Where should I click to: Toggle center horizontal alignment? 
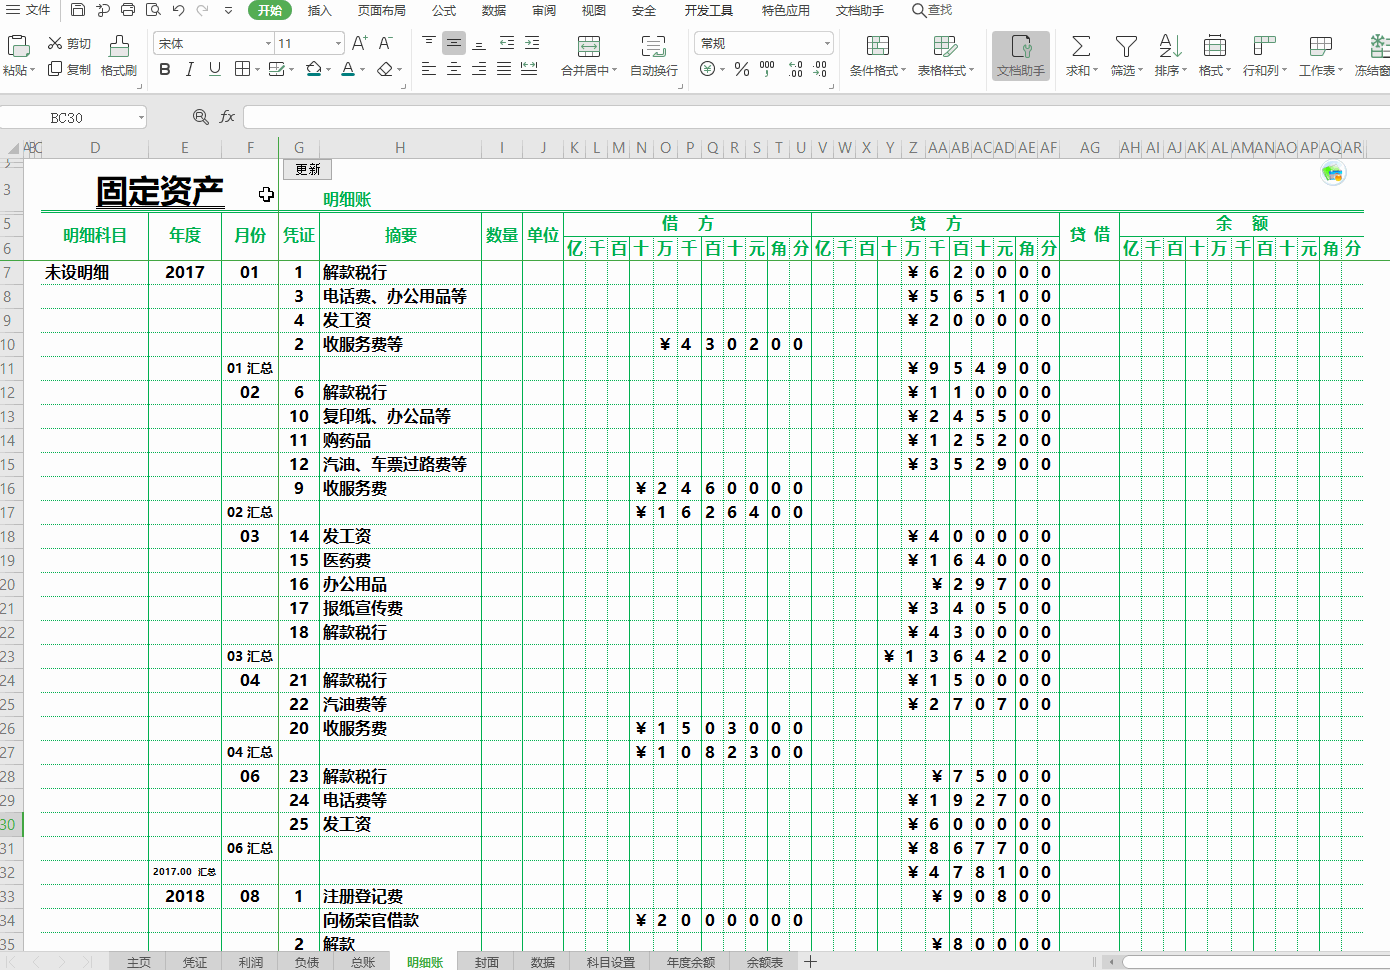(454, 69)
